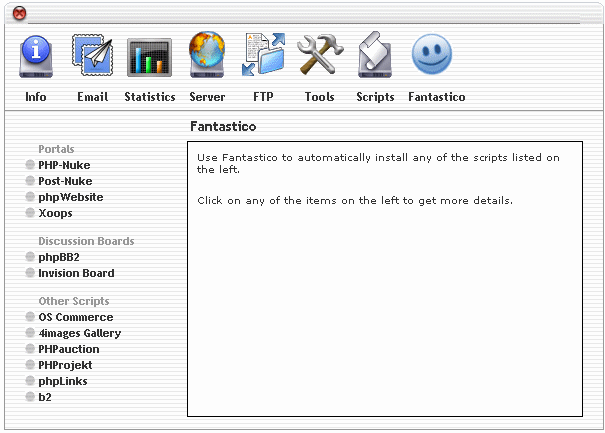The width and height of the screenshot is (605, 433).
Task: Select PHPauction script
Action: click(x=69, y=349)
